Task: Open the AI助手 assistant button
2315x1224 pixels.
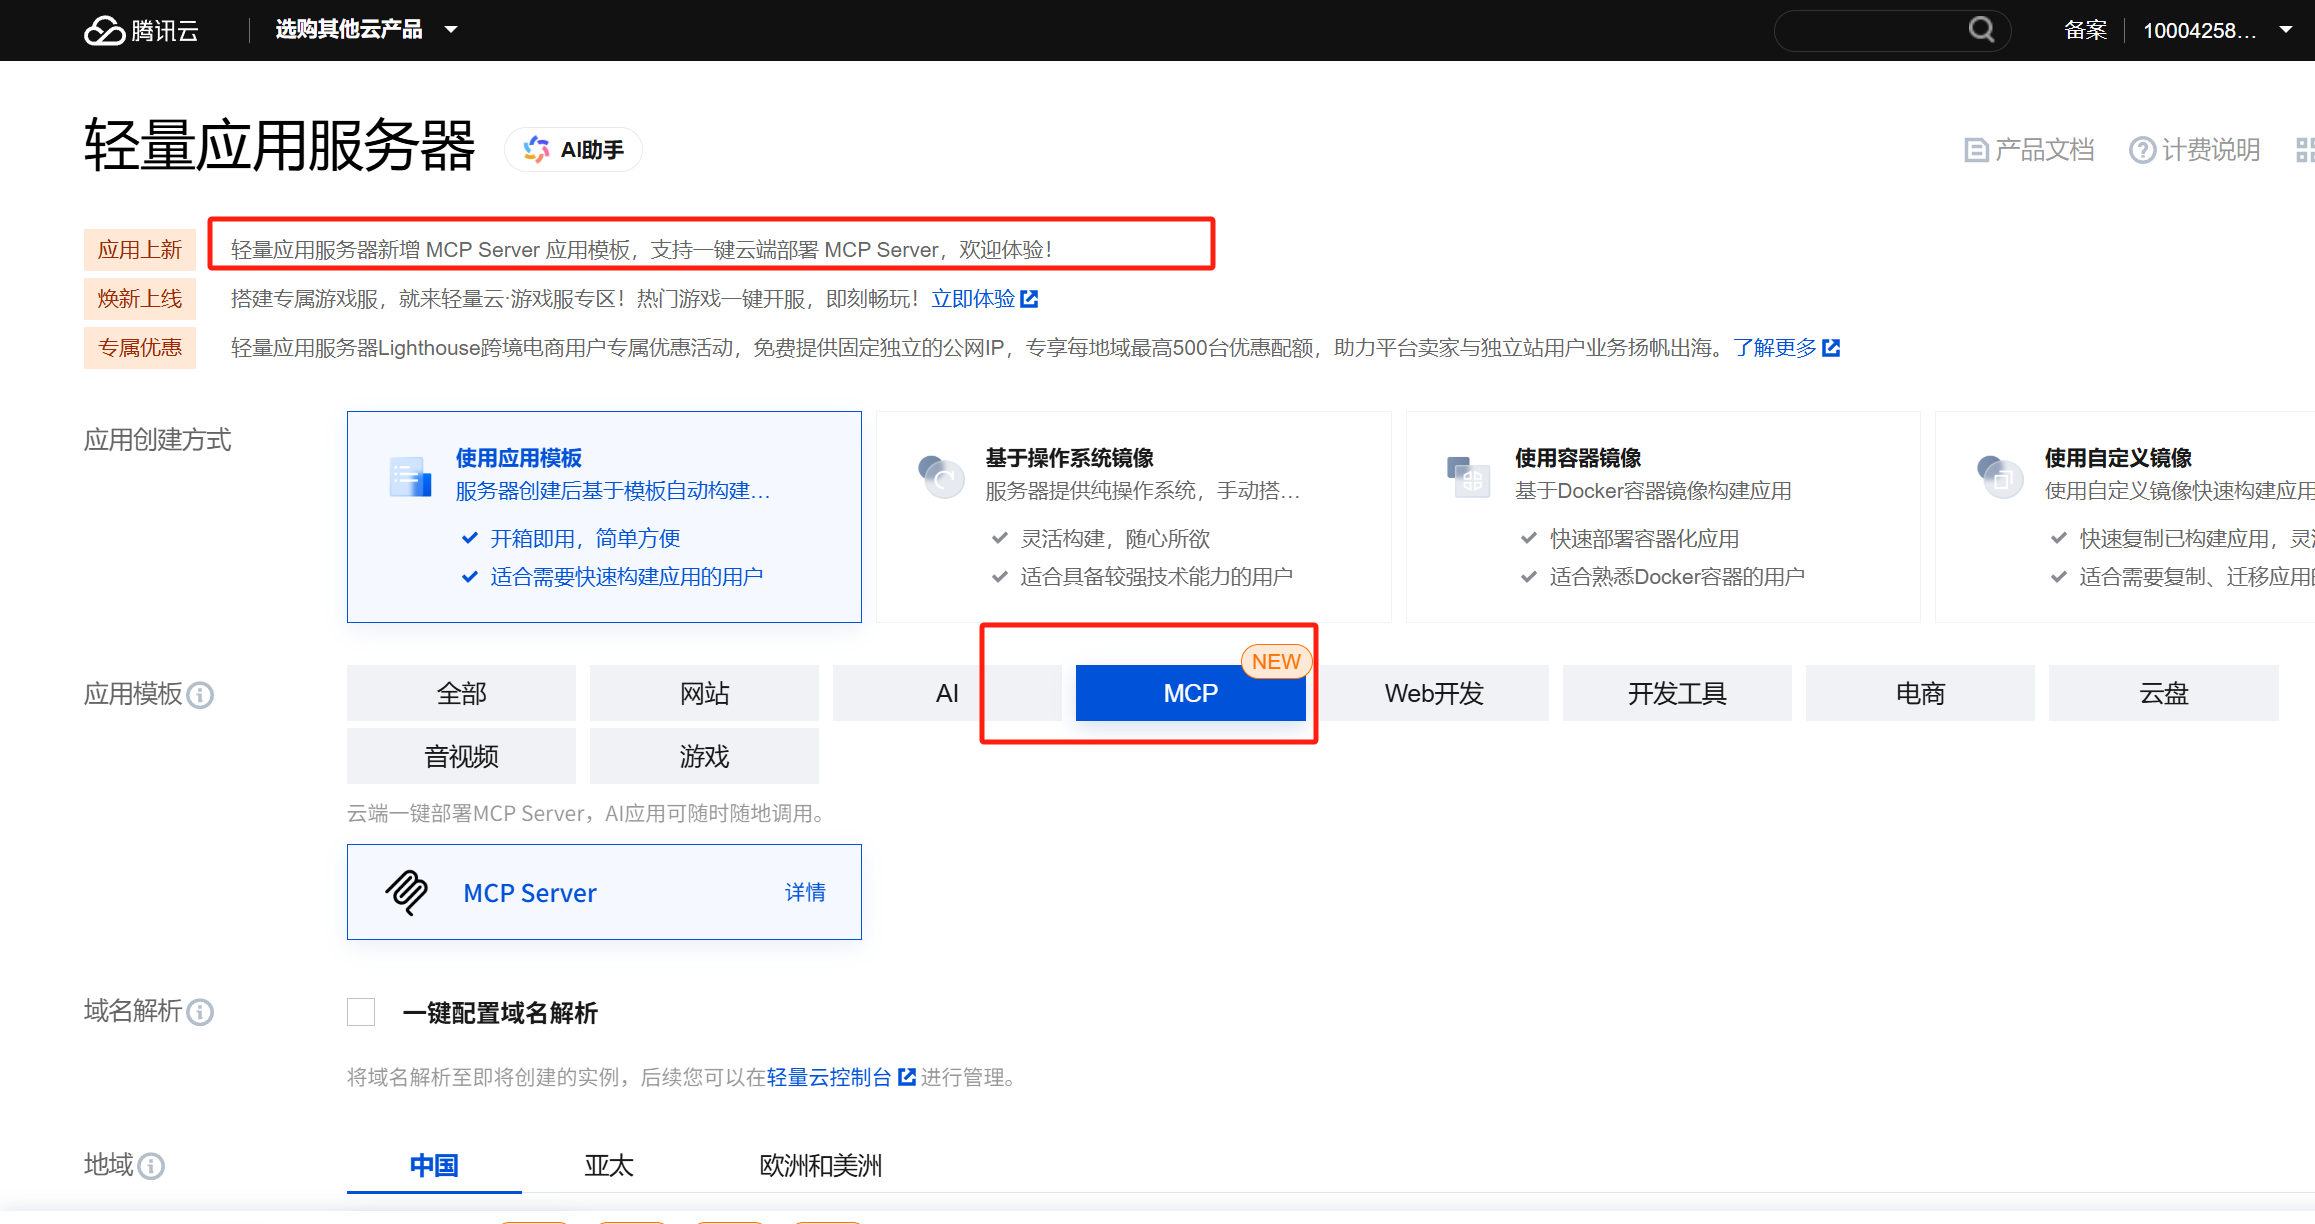Action: tap(574, 149)
